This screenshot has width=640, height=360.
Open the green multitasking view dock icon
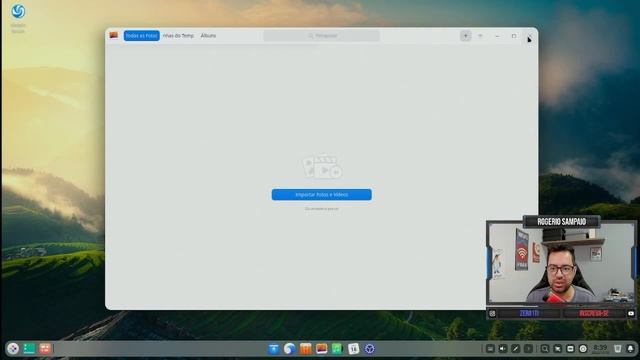pos(29,349)
